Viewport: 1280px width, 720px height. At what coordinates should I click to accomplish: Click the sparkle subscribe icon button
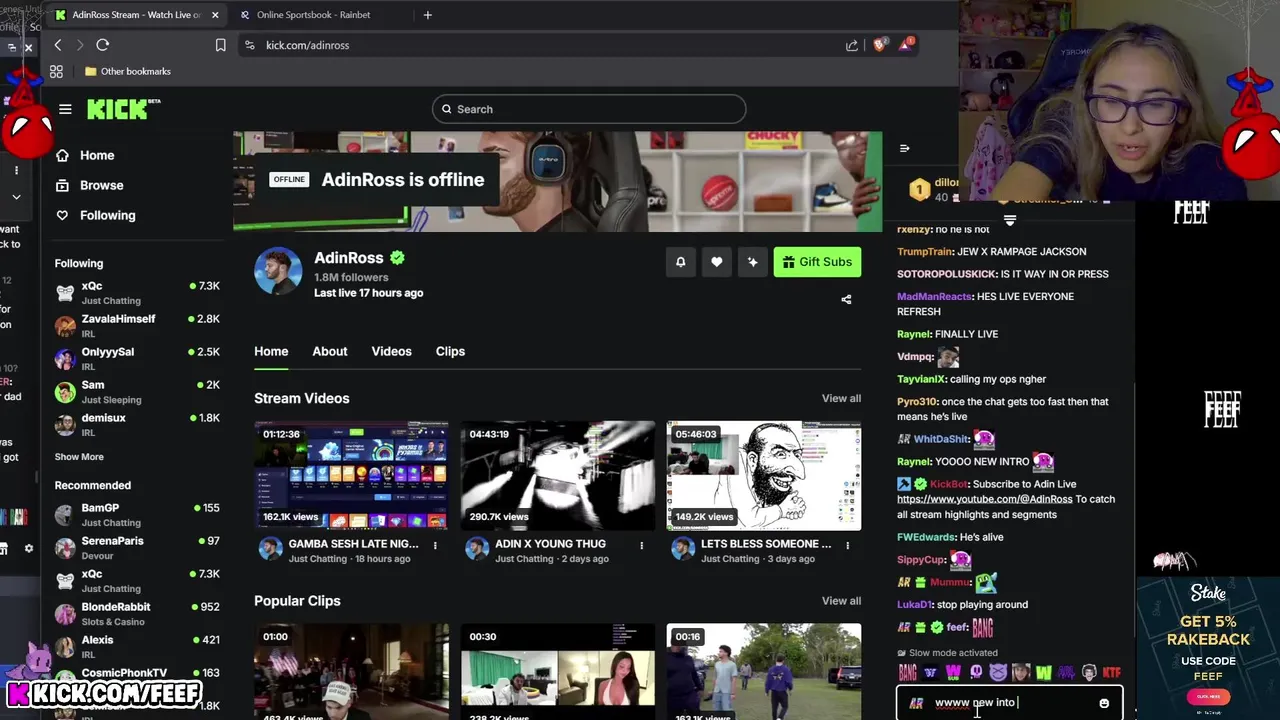752,262
